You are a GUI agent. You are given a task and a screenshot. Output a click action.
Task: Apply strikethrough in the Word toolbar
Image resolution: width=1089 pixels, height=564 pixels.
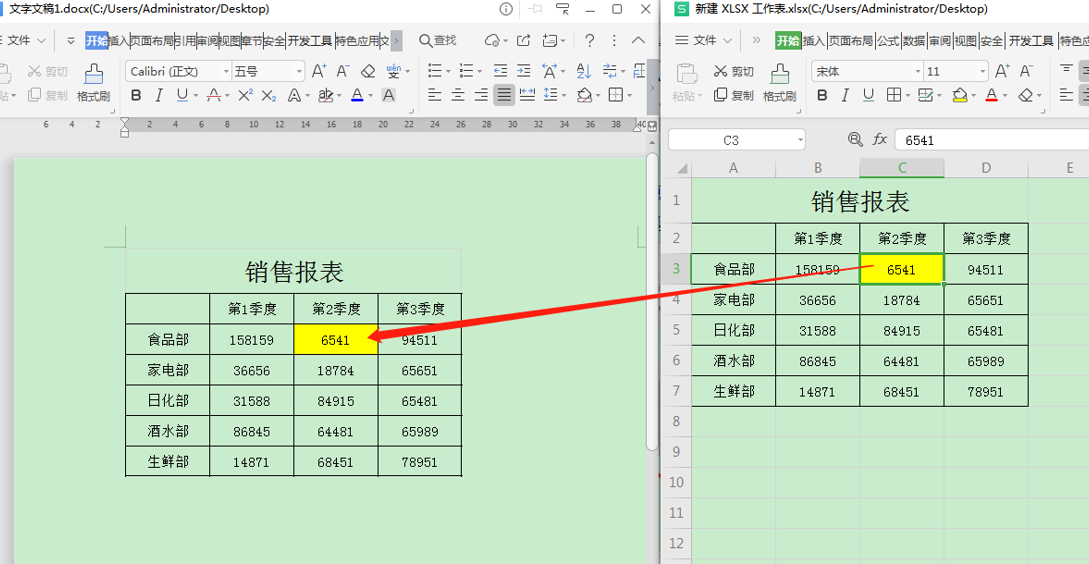[214, 95]
